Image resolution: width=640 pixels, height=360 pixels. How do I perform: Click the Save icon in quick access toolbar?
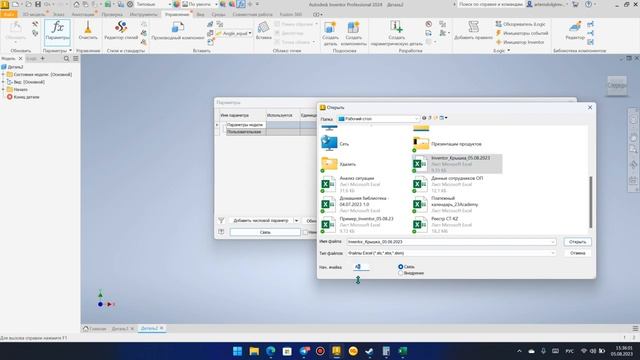(x=38, y=4)
